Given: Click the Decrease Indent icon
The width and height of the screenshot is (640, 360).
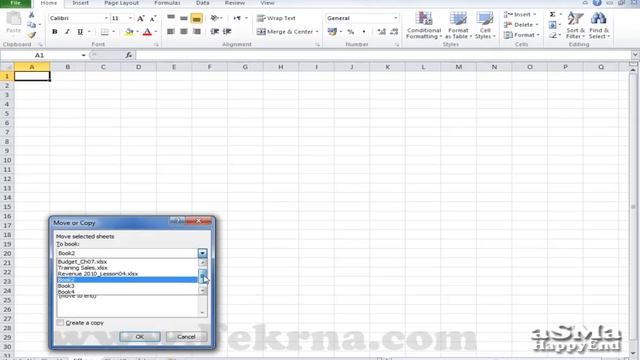Looking at the screenshot, I should coord(214,31).
